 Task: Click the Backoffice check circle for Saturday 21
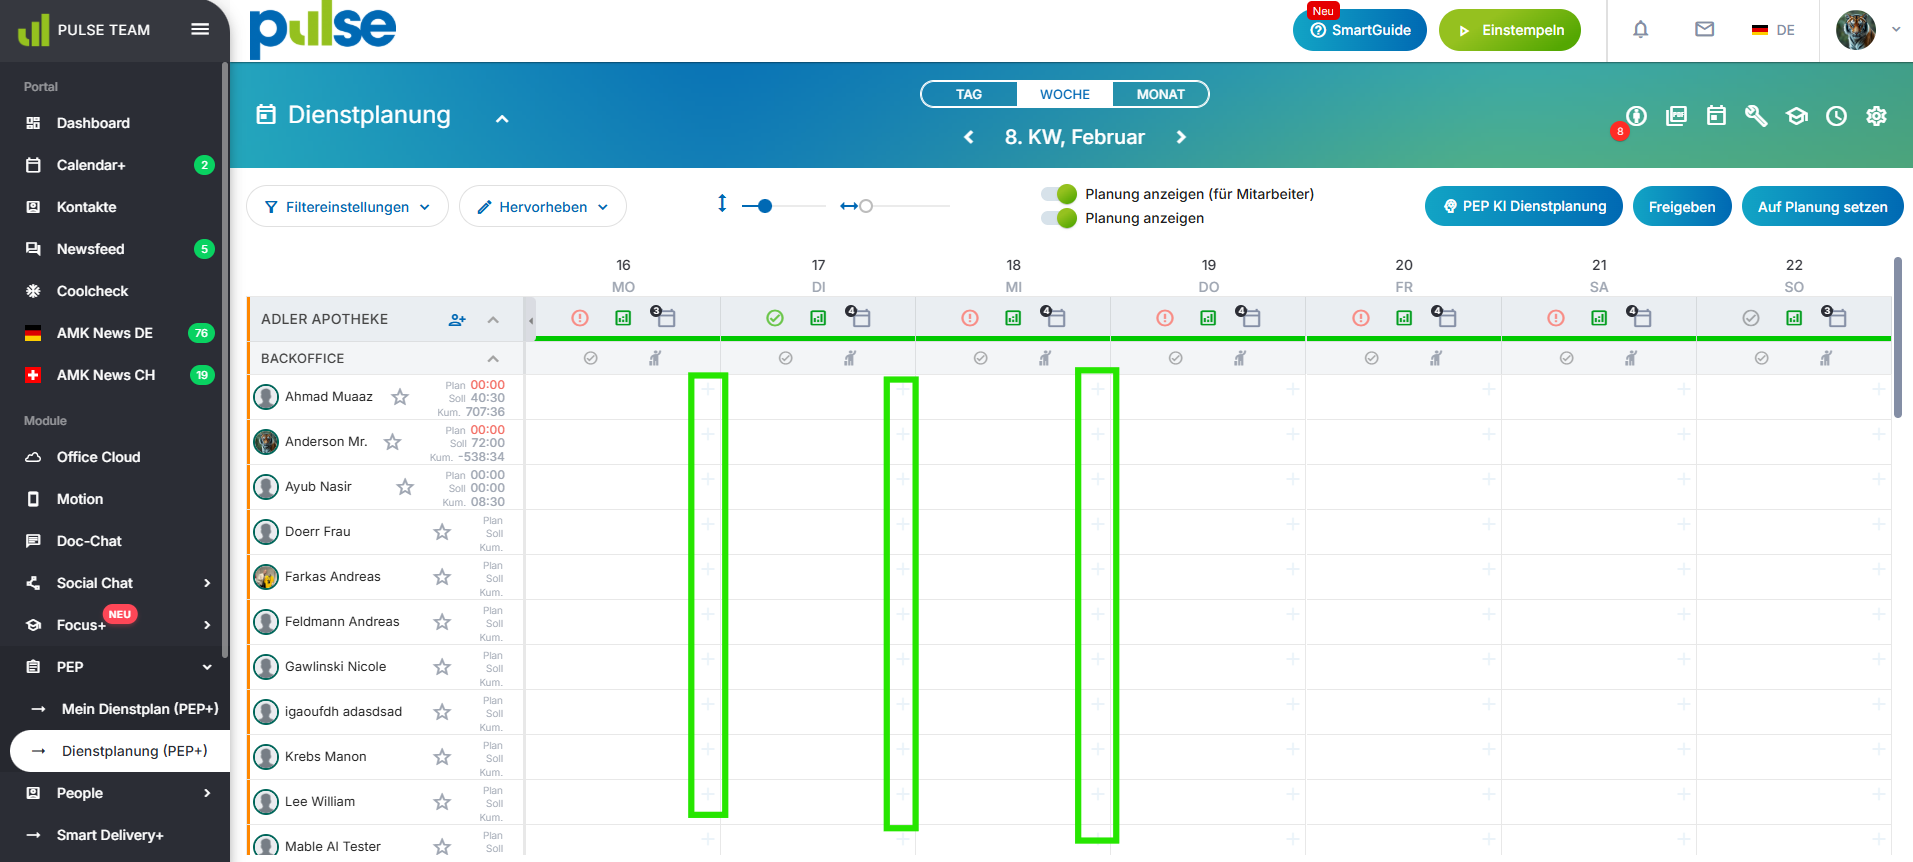pyautogui.click(x=1567, y=358)
